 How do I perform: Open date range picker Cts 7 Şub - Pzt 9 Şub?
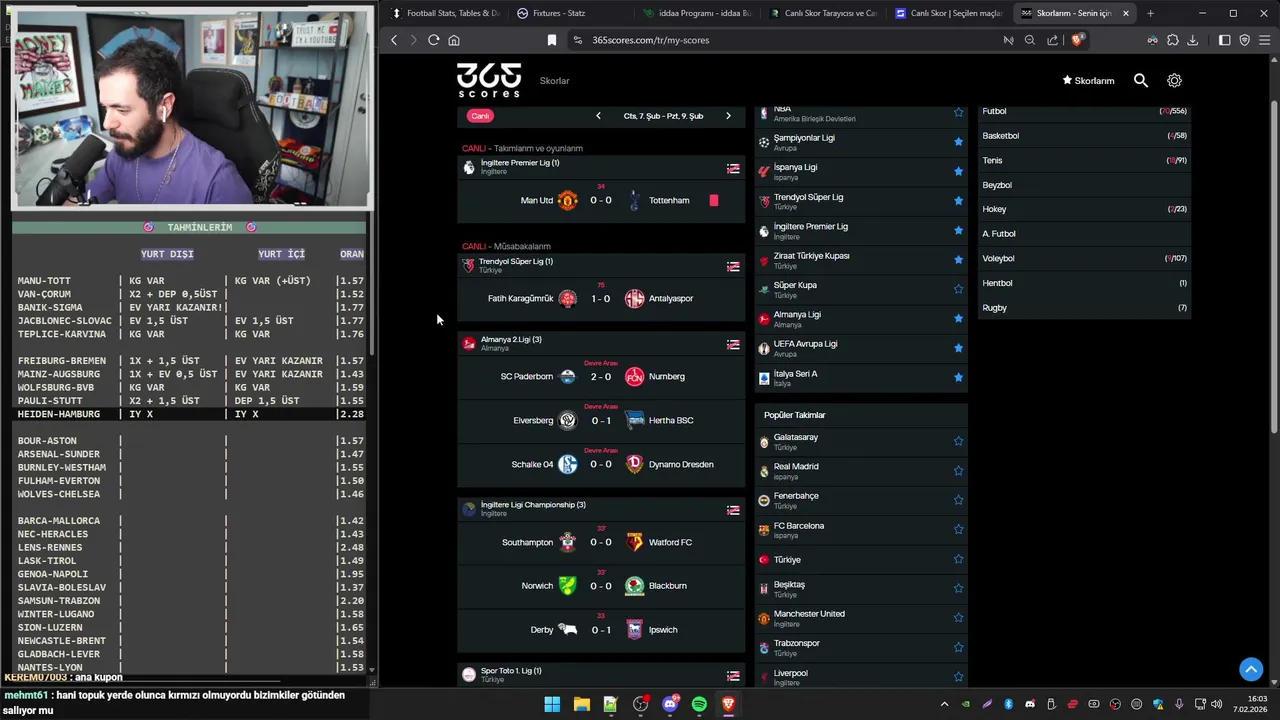[663, 116]
